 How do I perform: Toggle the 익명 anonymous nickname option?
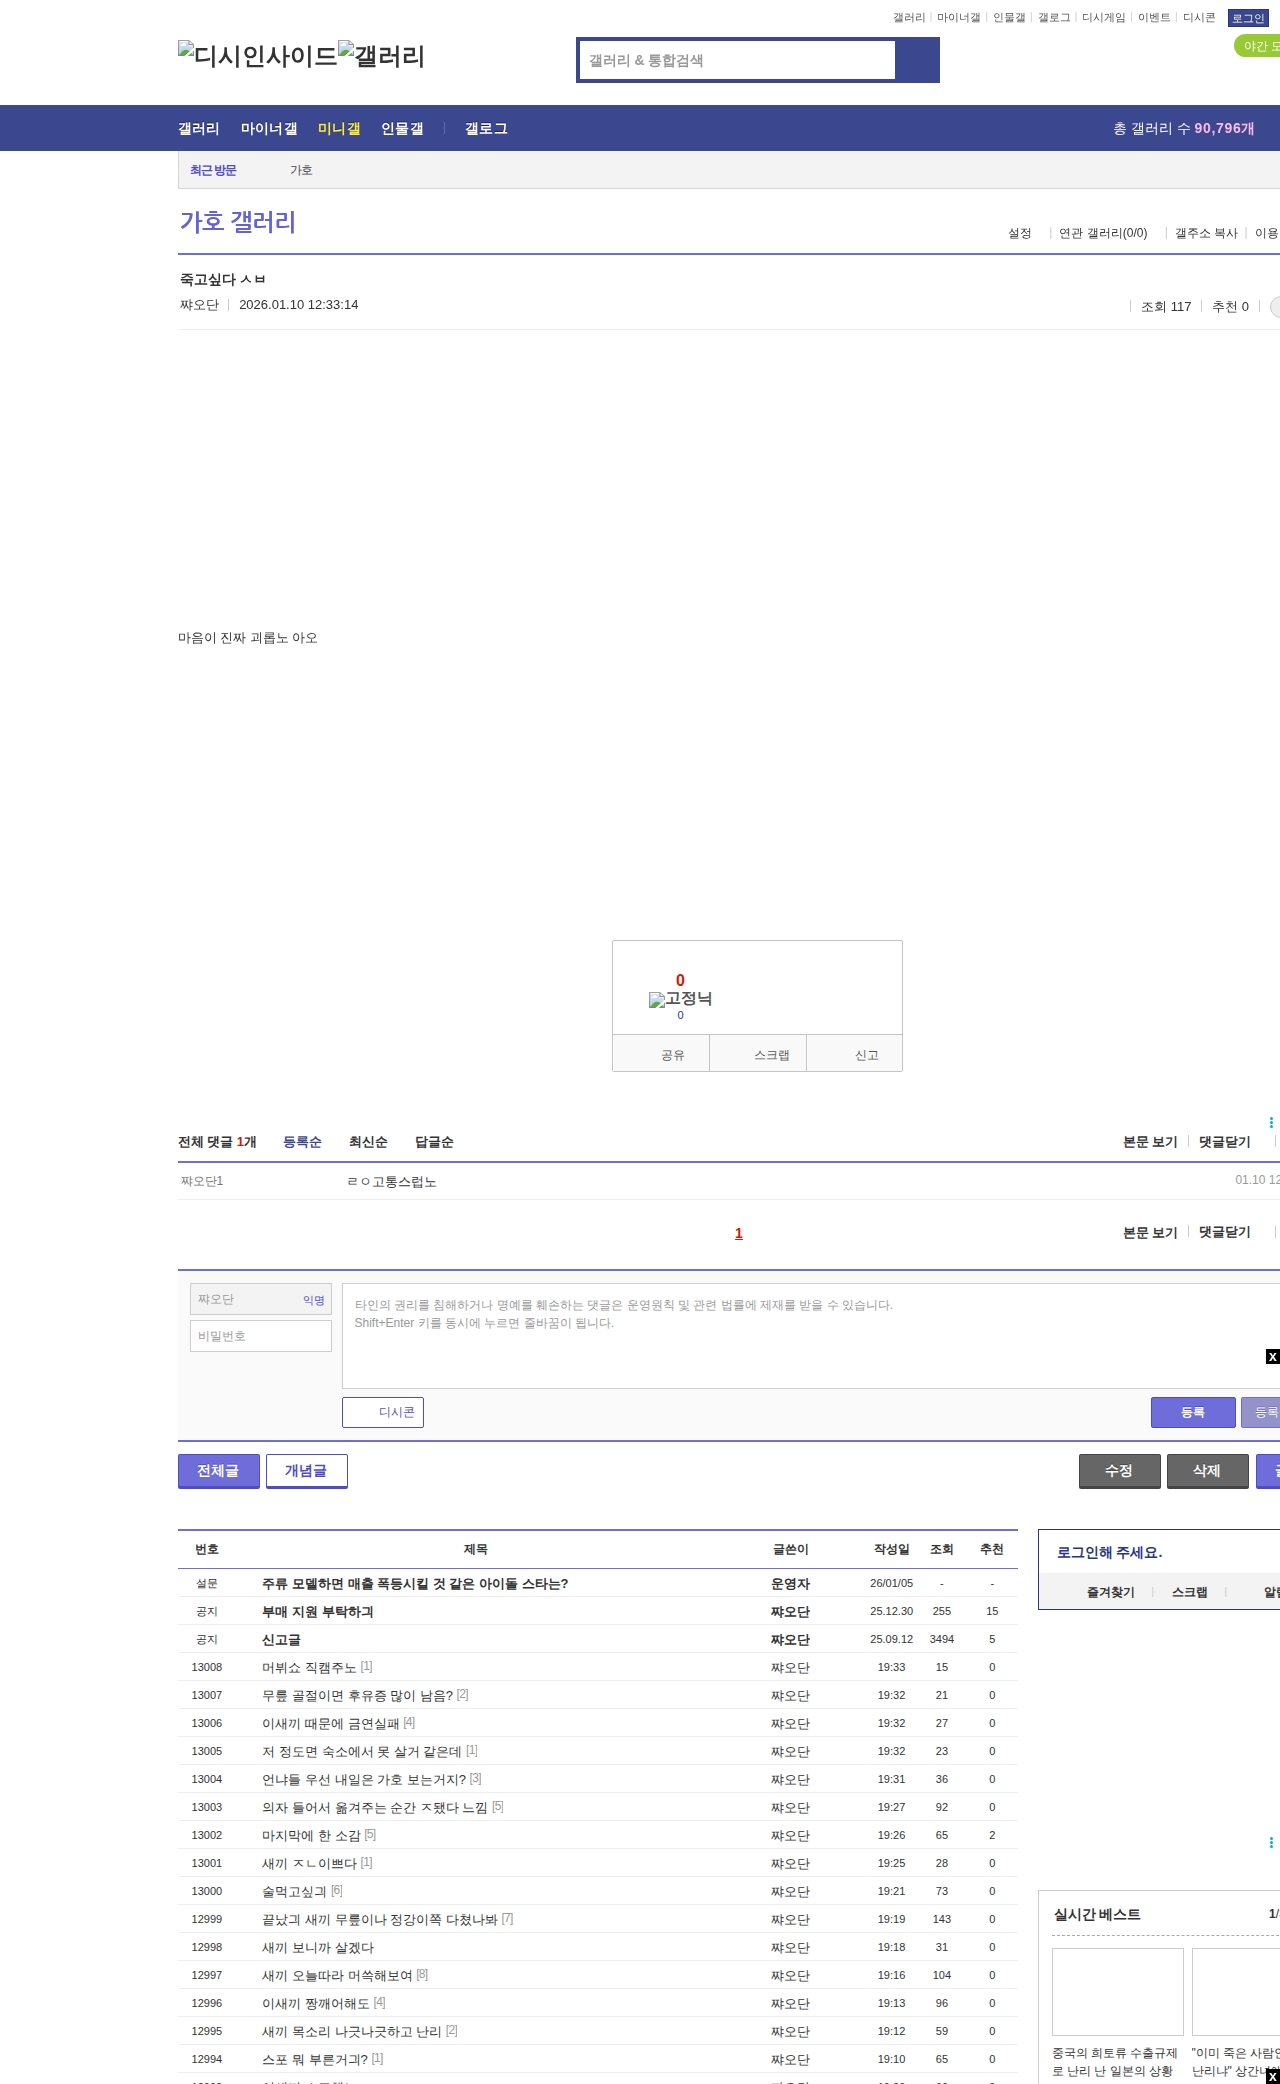click(313, 1300)
